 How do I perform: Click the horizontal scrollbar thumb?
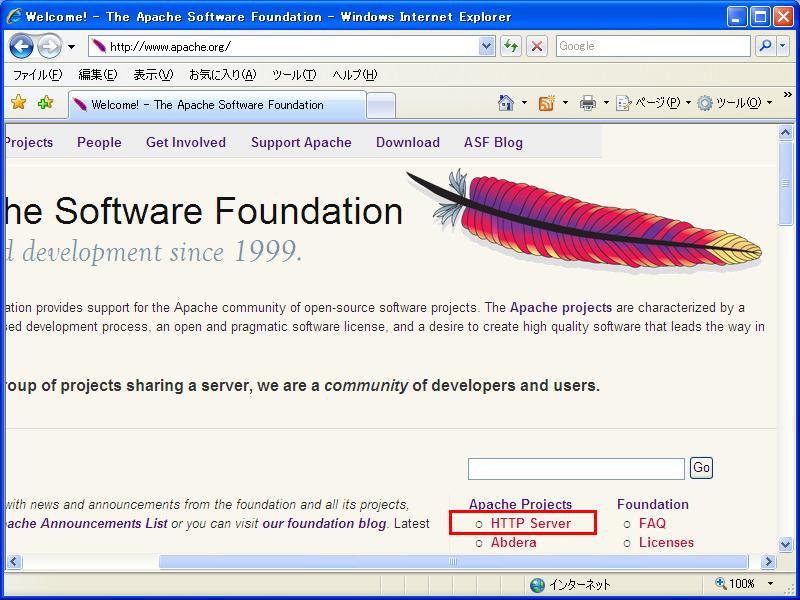[453, 562]
